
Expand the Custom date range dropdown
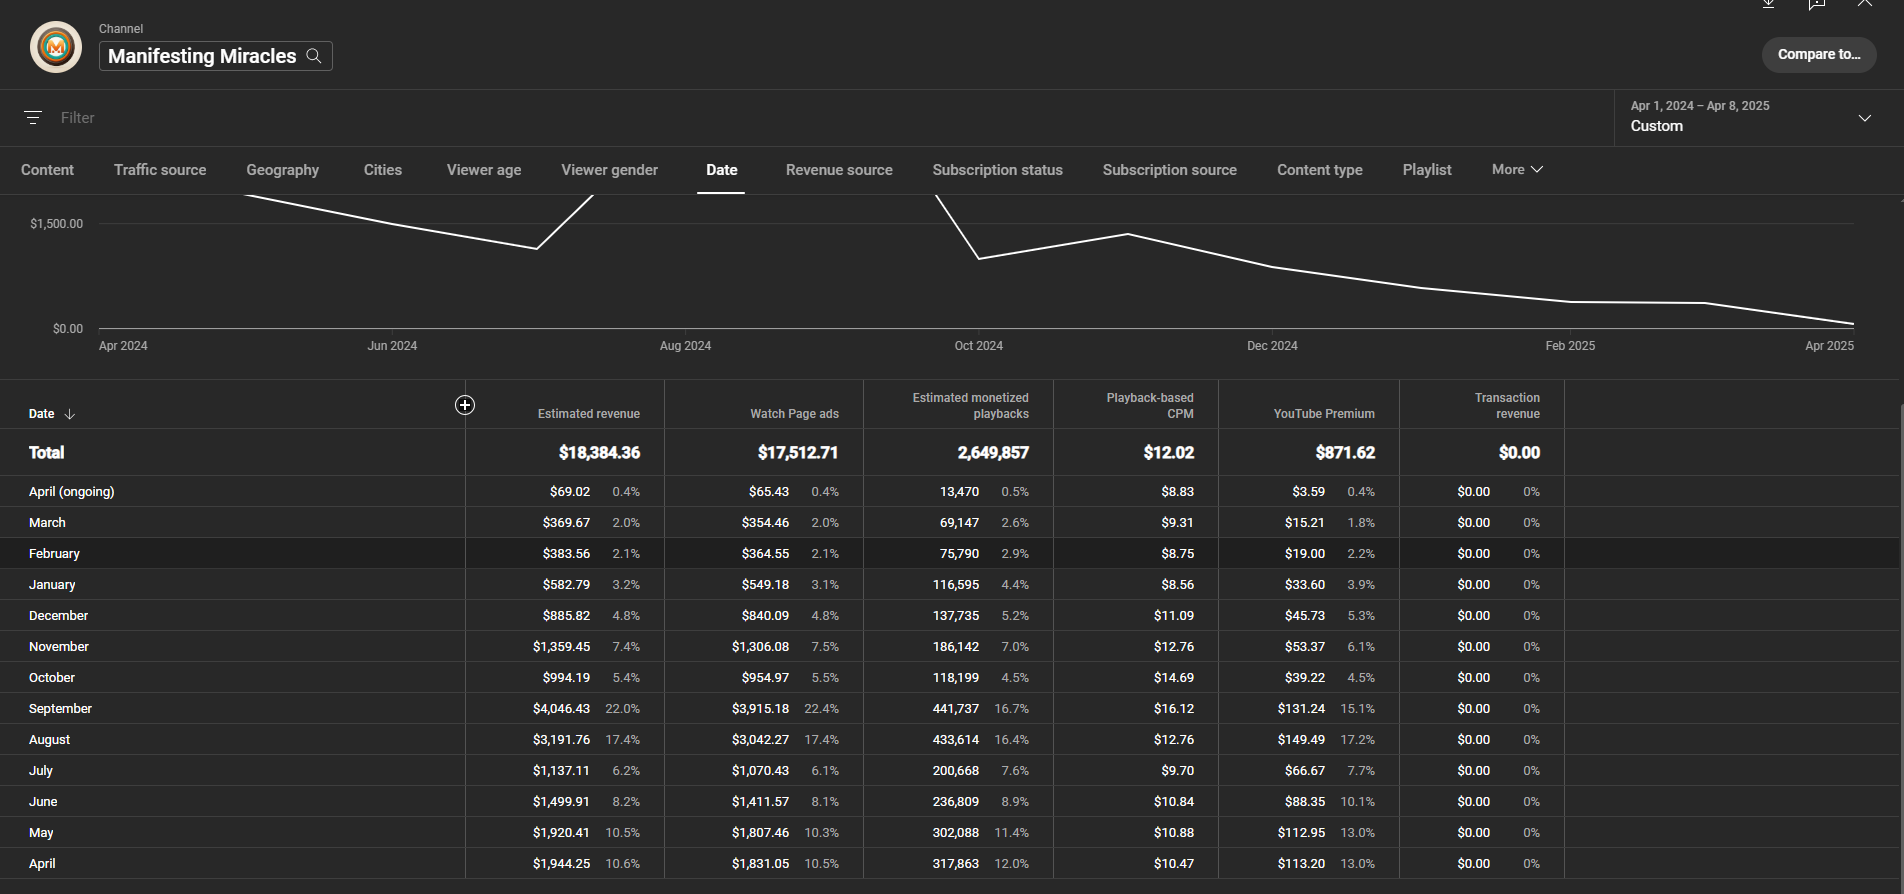[1865, 118]
